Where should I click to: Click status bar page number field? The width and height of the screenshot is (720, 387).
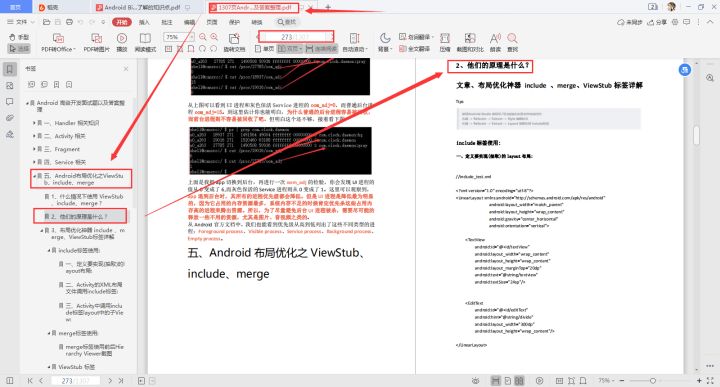coord(76,381)
